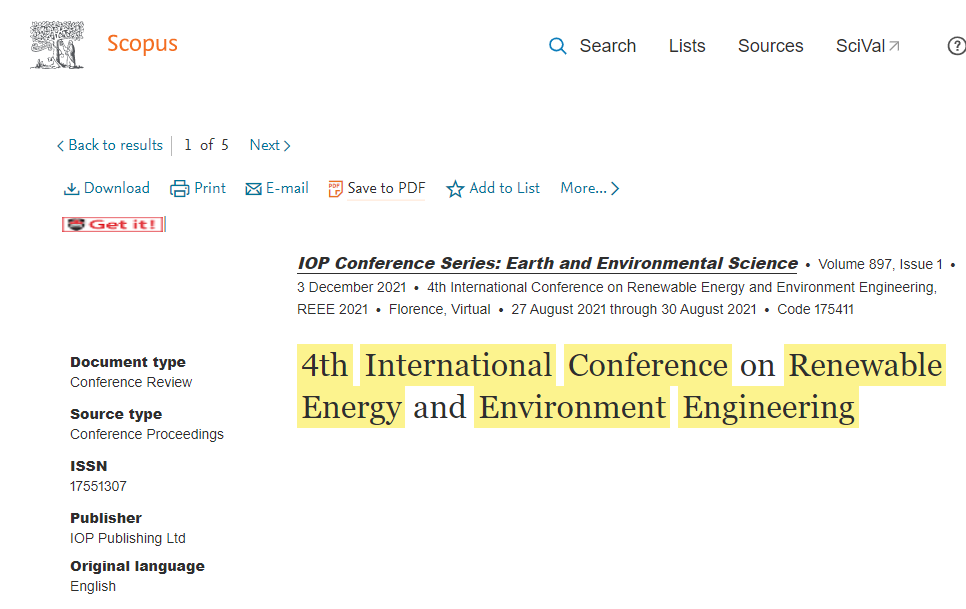This screenshot has width=966, height=609.
Task: Open the Lists menu item
Action: pyautogui.click(x=687, y=46)
